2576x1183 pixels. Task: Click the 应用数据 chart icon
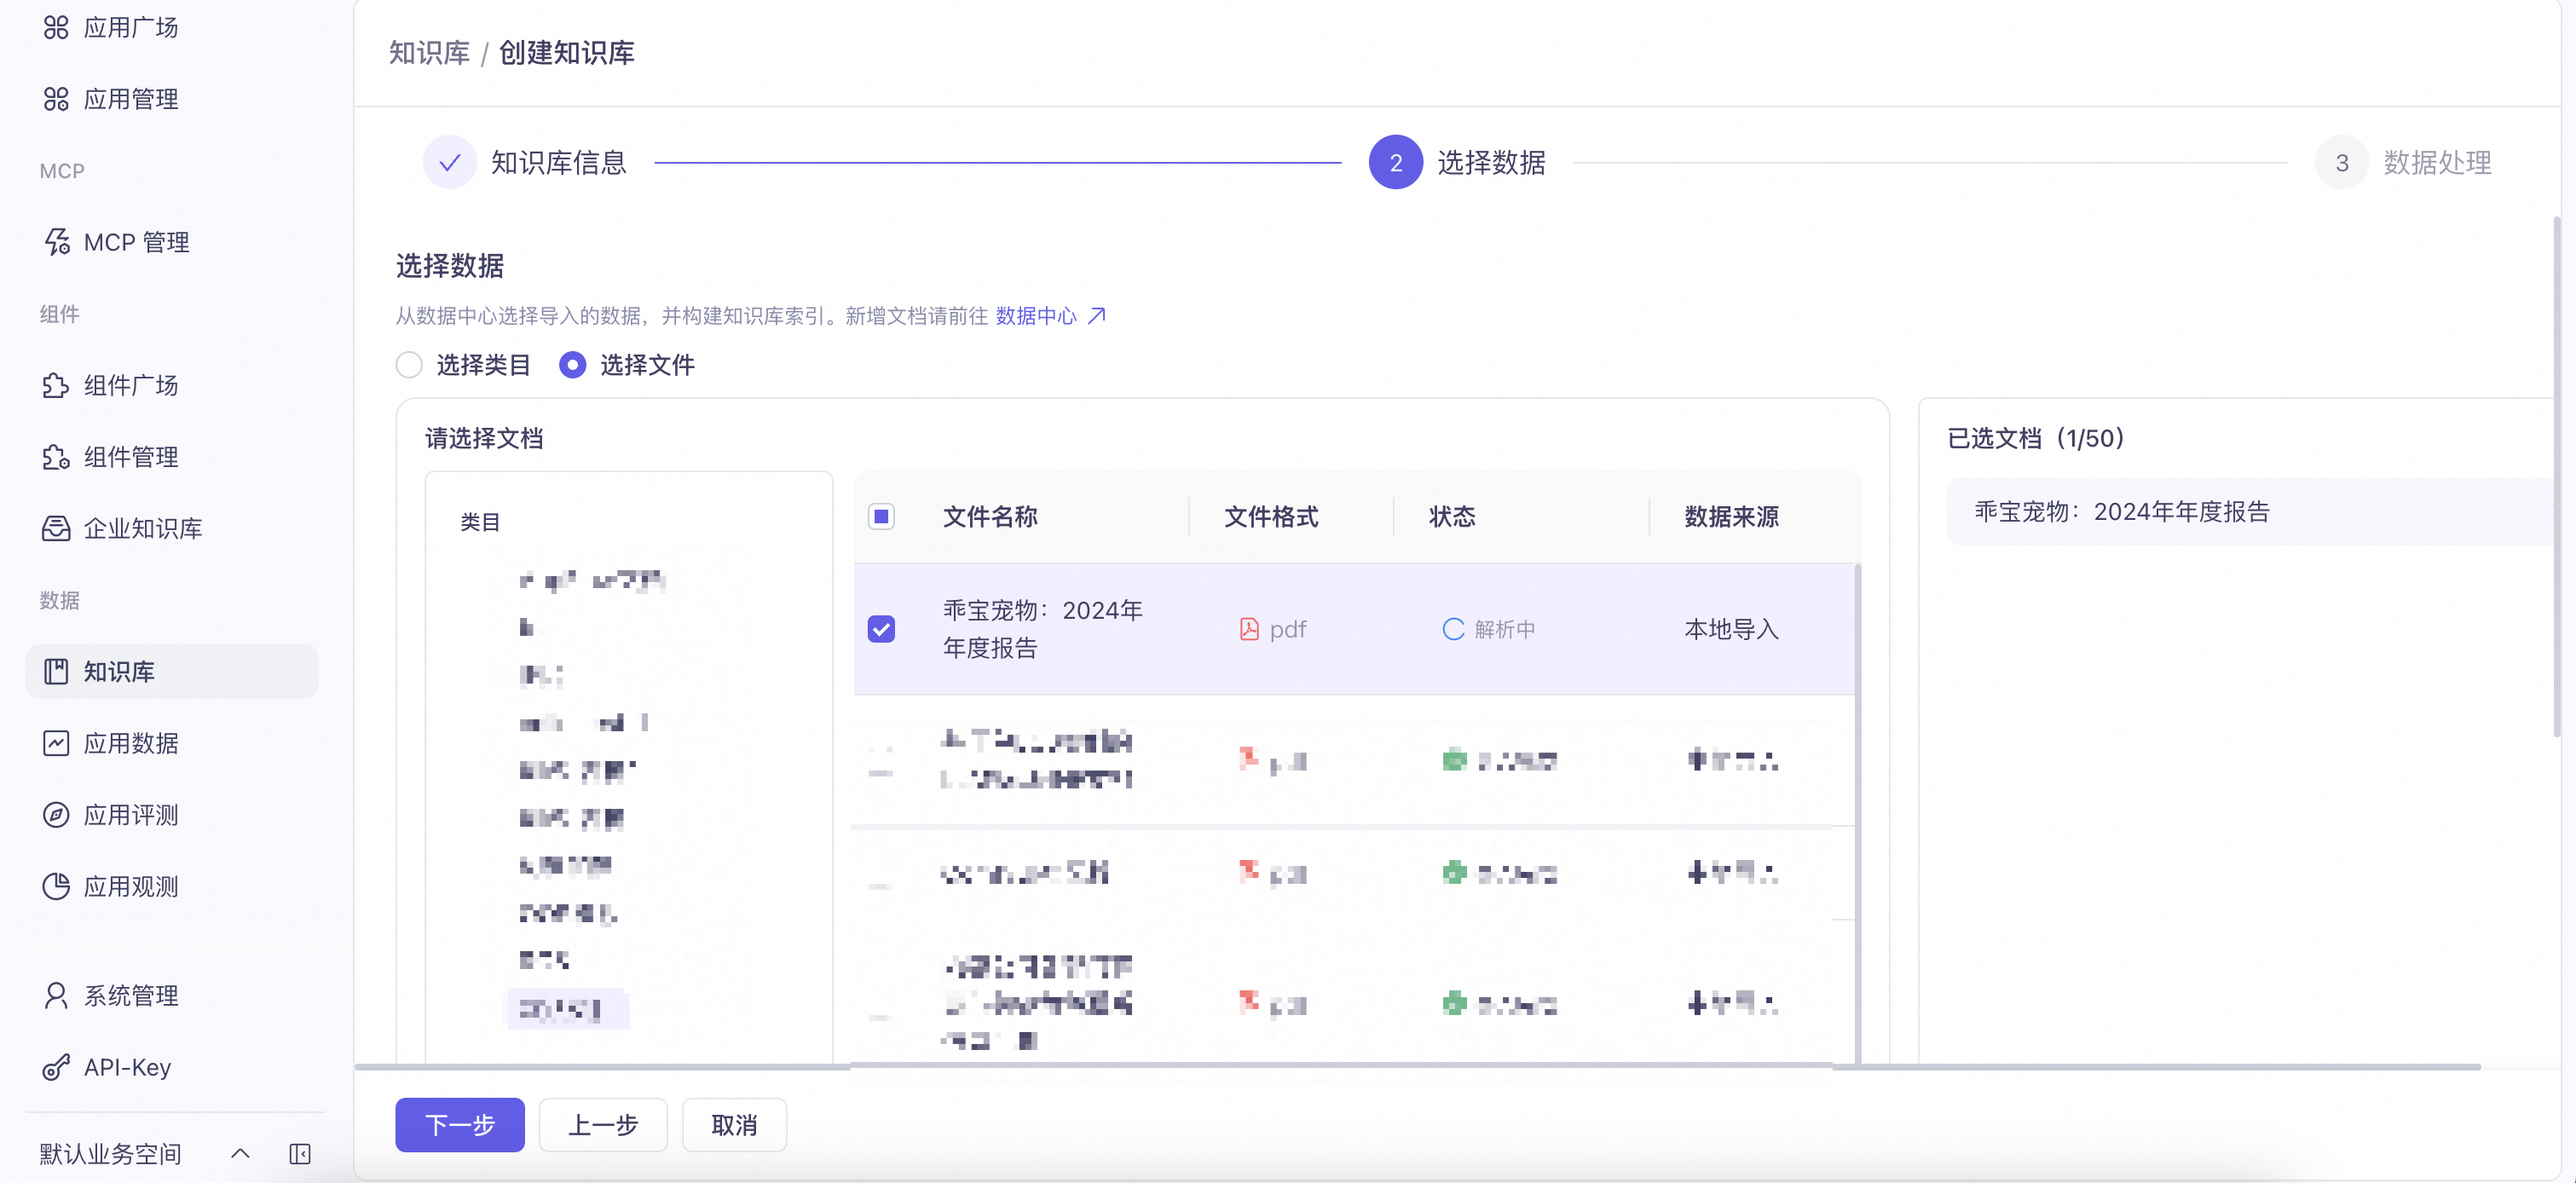click(x=56, y=743)
